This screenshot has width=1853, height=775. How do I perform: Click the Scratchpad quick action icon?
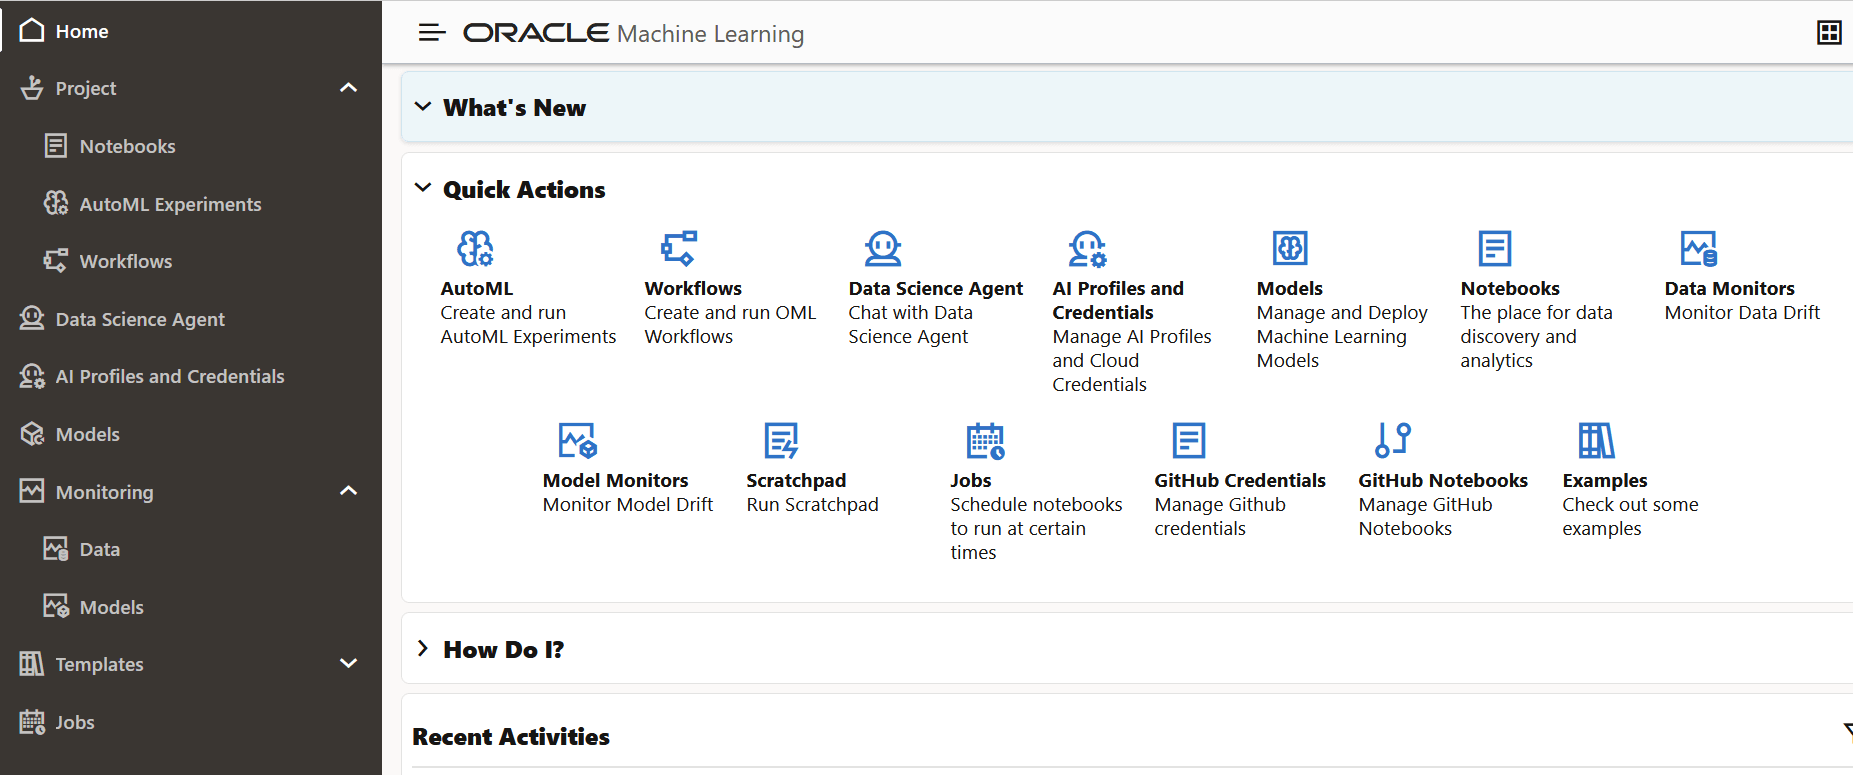point(781,440)
